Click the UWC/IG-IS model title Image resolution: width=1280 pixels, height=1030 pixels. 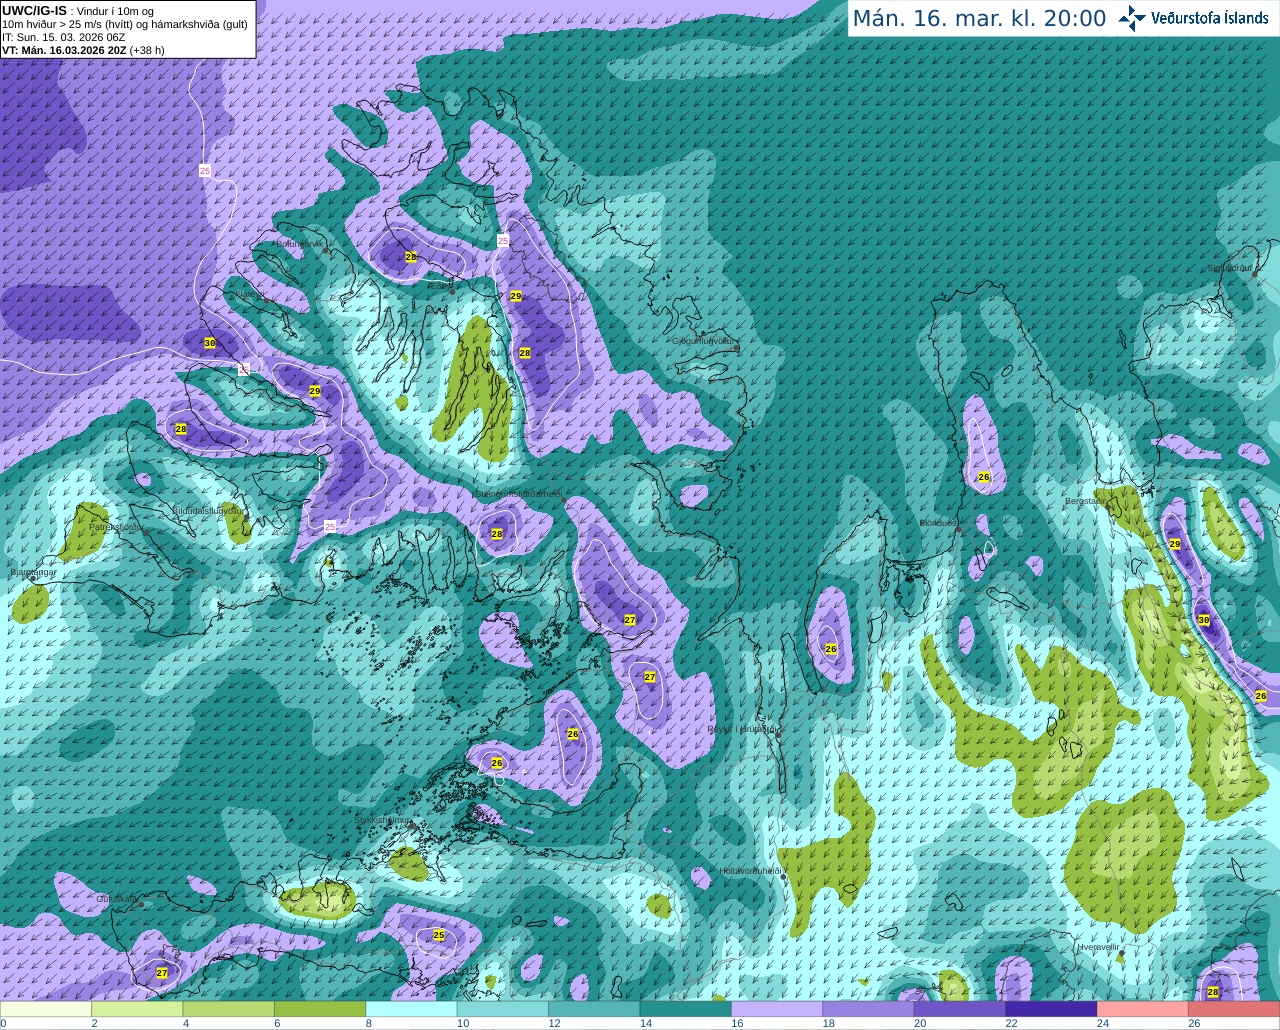click(35, 10)
